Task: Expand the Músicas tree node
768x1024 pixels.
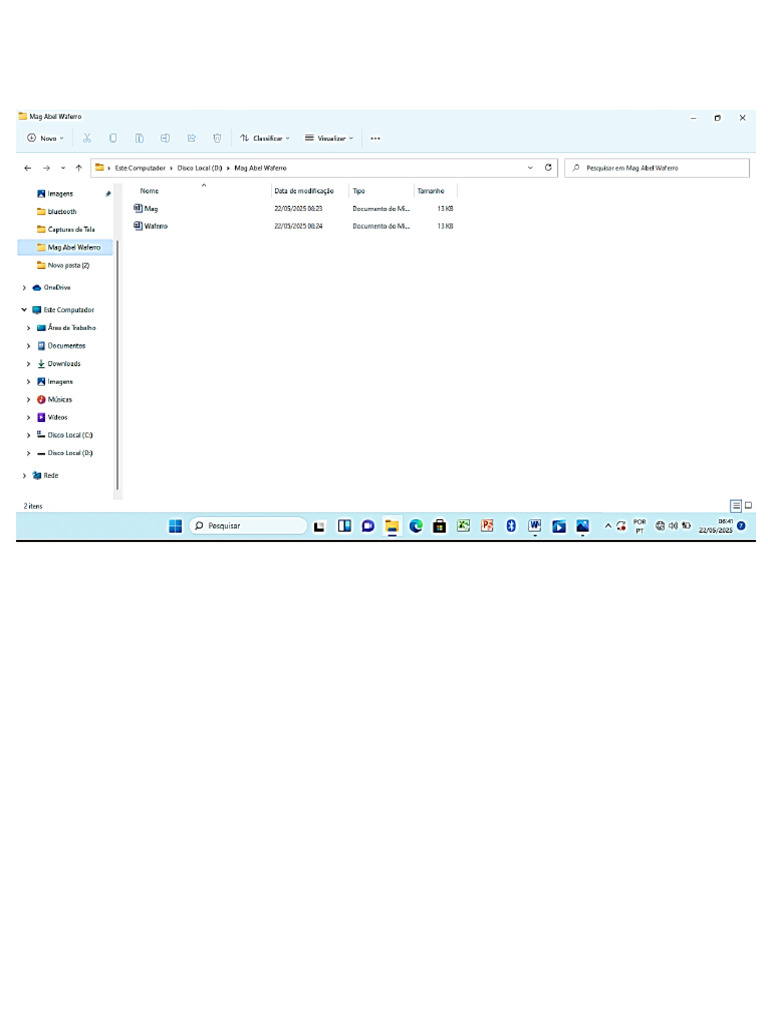Action: 28,399
